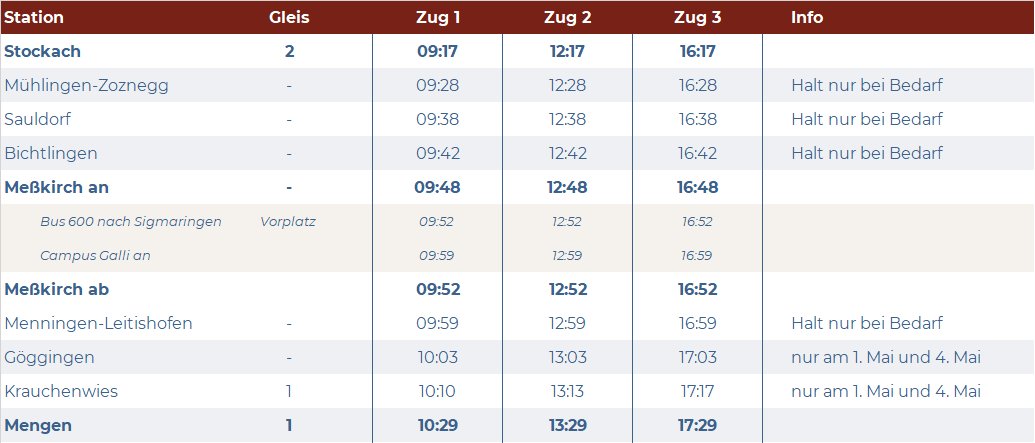Click the Zug 3 column header
Viewport: 1035px width, 443px height.
(x=698, y=18)
